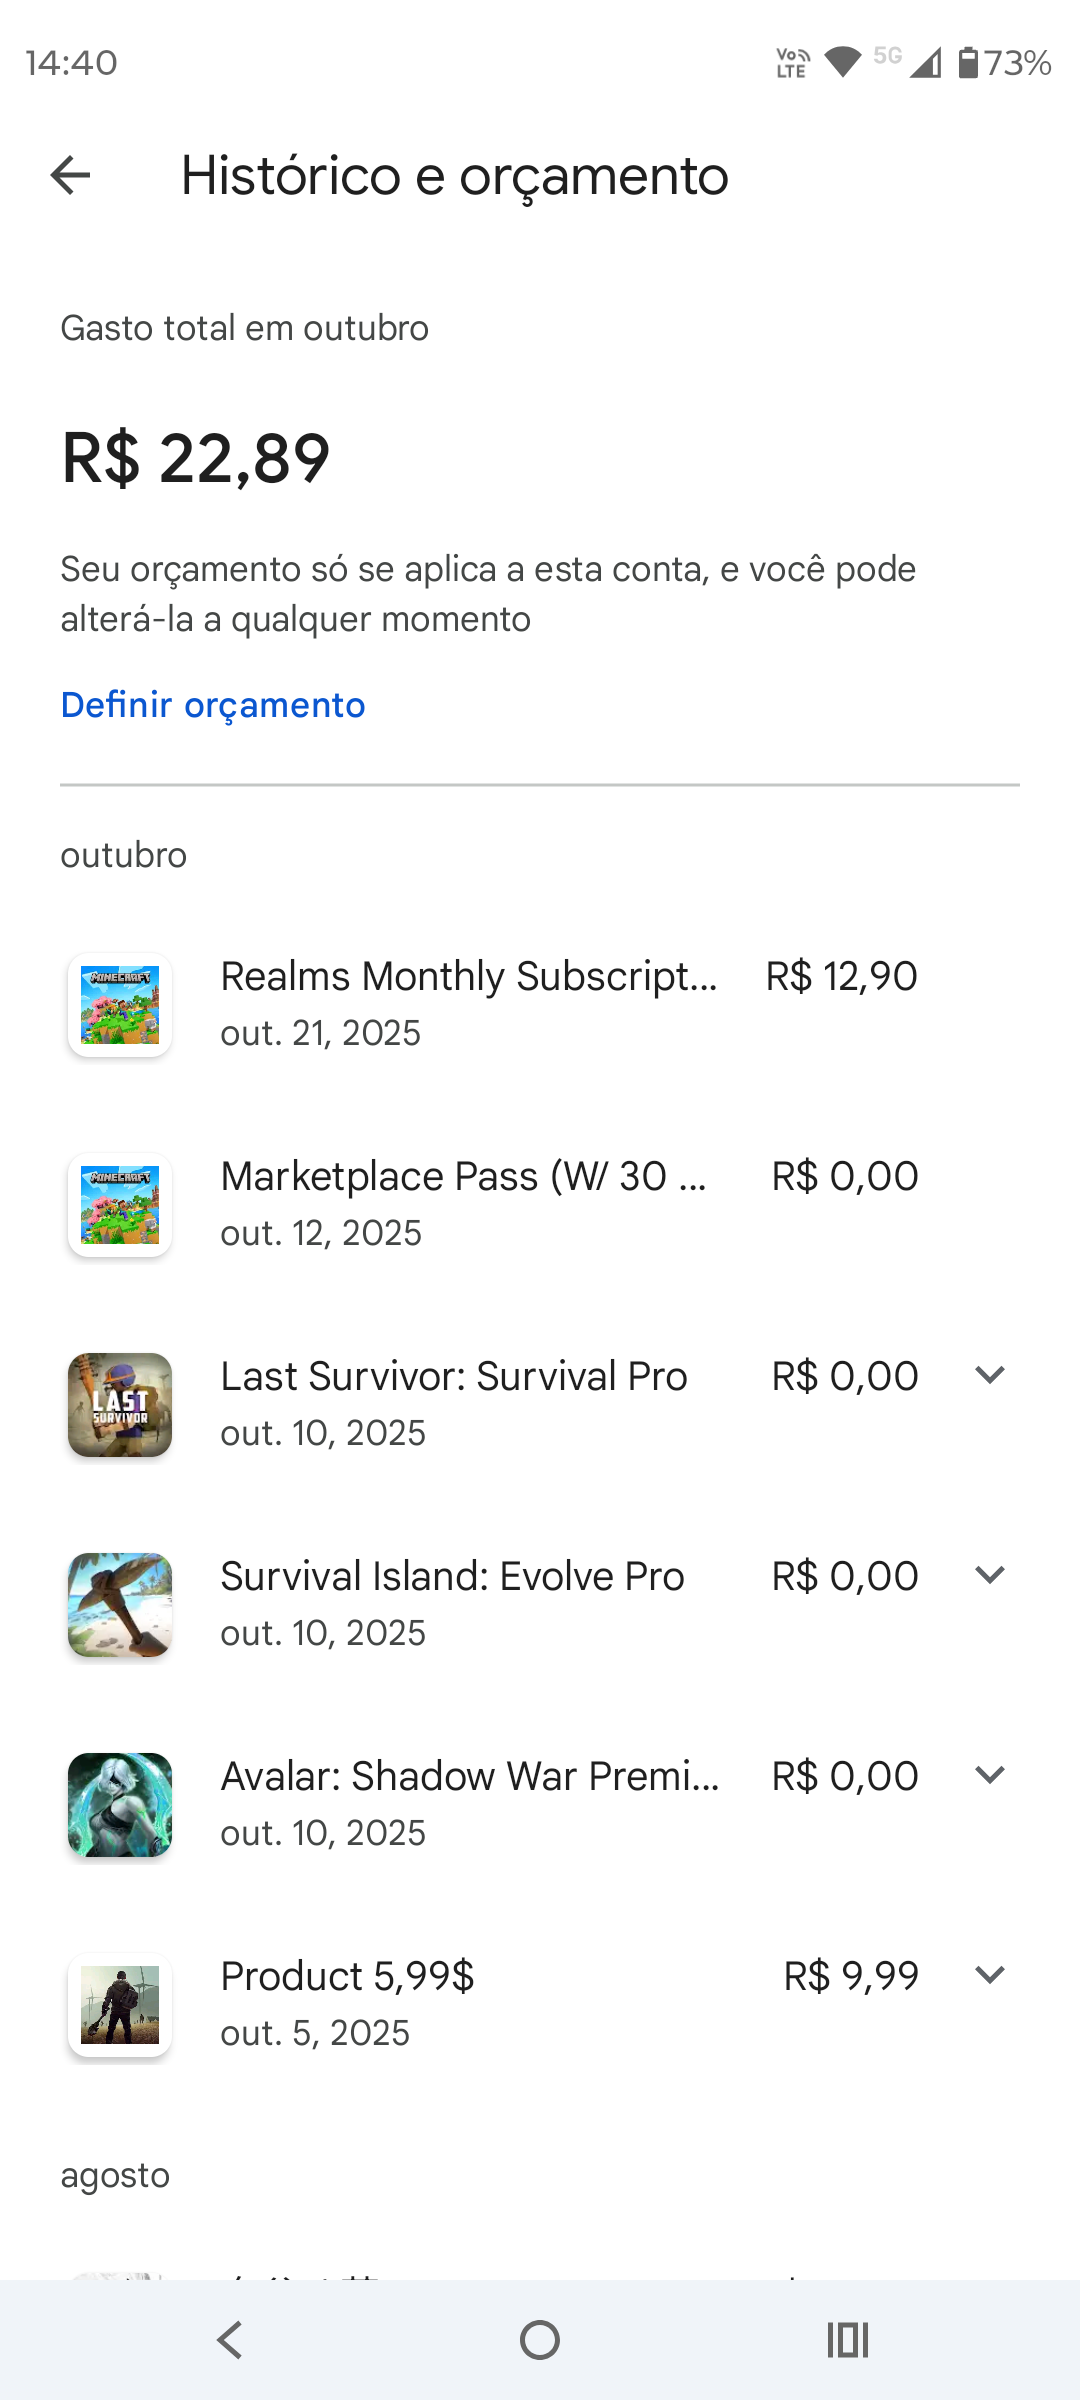The height and width of the screenshot is (2400, 1080).
Task: Expand the Last Survivor purchase details
Action: click(989, 1376)
